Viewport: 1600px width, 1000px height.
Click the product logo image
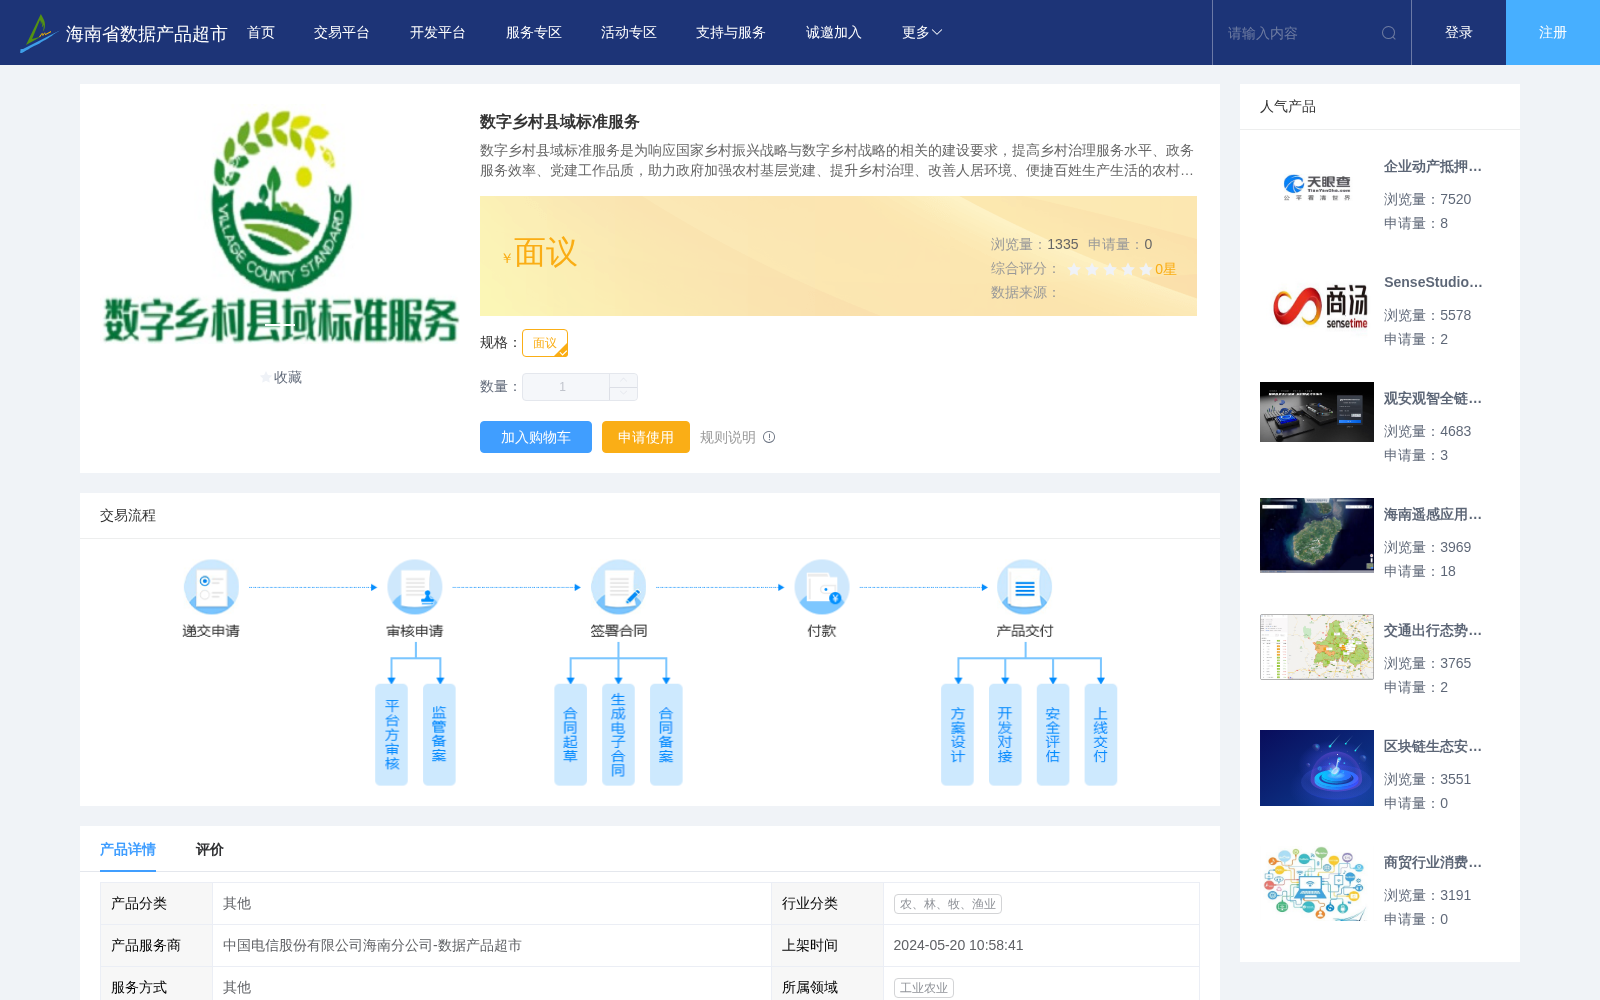281,226
